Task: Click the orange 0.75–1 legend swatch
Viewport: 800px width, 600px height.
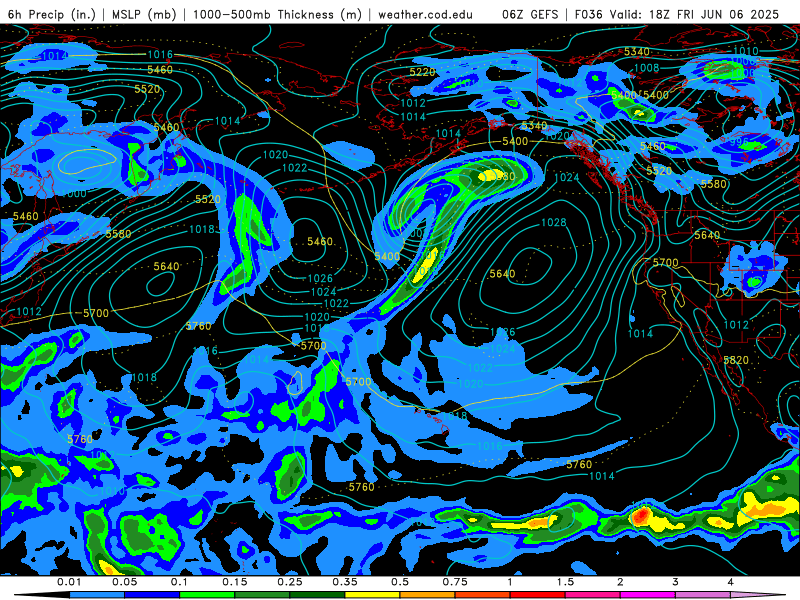Action: tap(483, 595)
